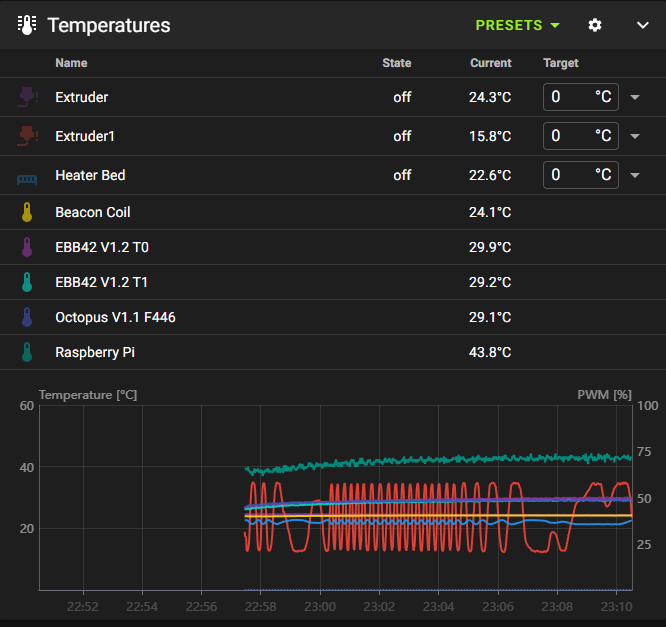Click the PWM [%] axis label
This screenshot has width=666, height=627.
point(604,395)
